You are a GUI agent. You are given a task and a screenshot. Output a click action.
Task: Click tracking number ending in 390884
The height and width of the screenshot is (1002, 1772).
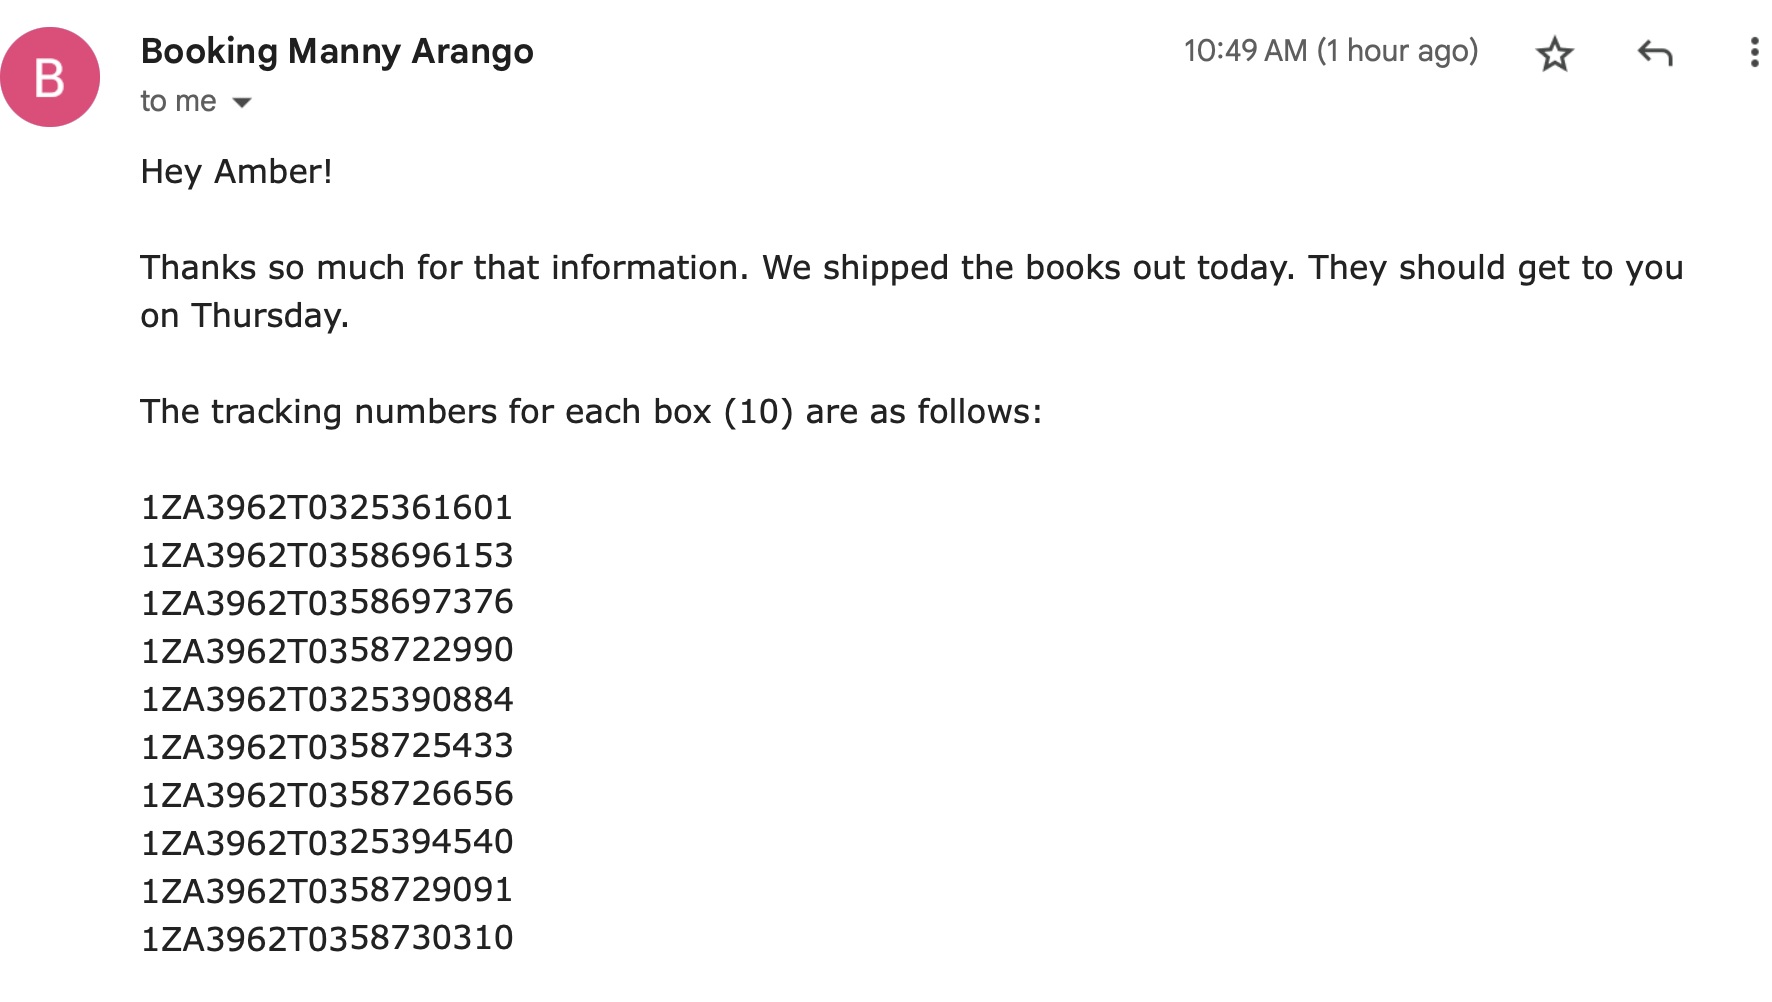click(326, 698)
